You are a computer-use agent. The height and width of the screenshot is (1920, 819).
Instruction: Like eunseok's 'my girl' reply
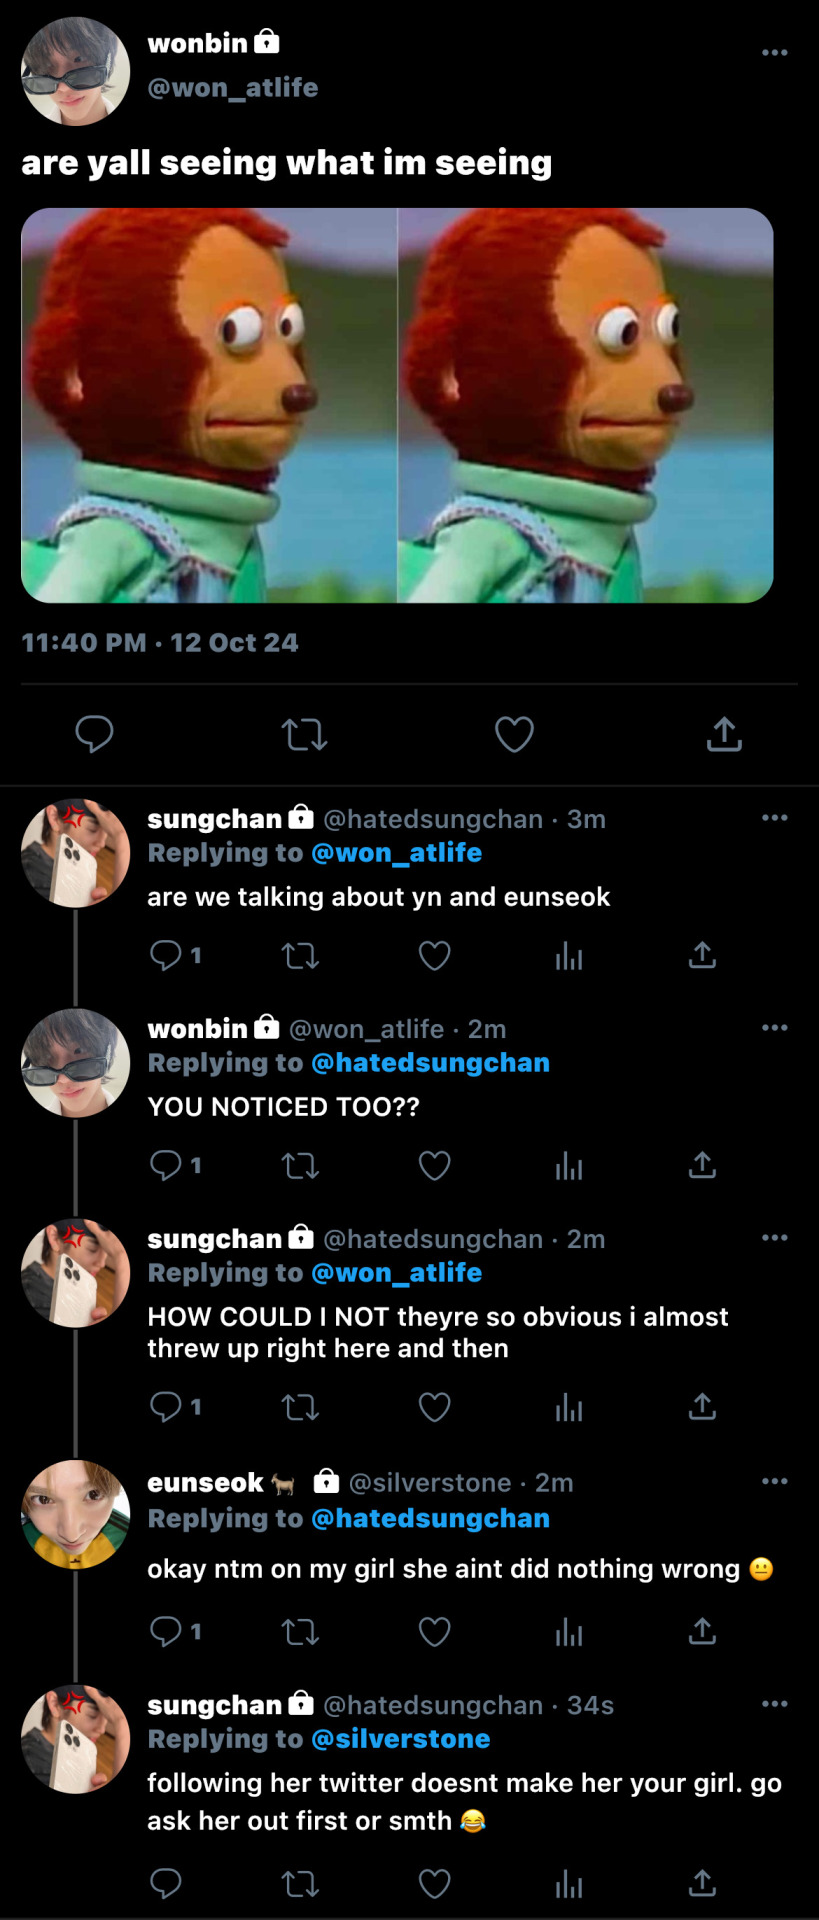coord(434,1632)
